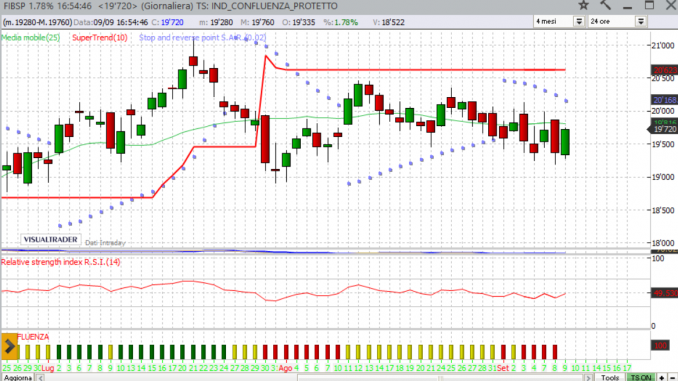The image size is (678, 381).
Task: Click the 'M: 19'760' maximum value
Action: tap(257, 22)
